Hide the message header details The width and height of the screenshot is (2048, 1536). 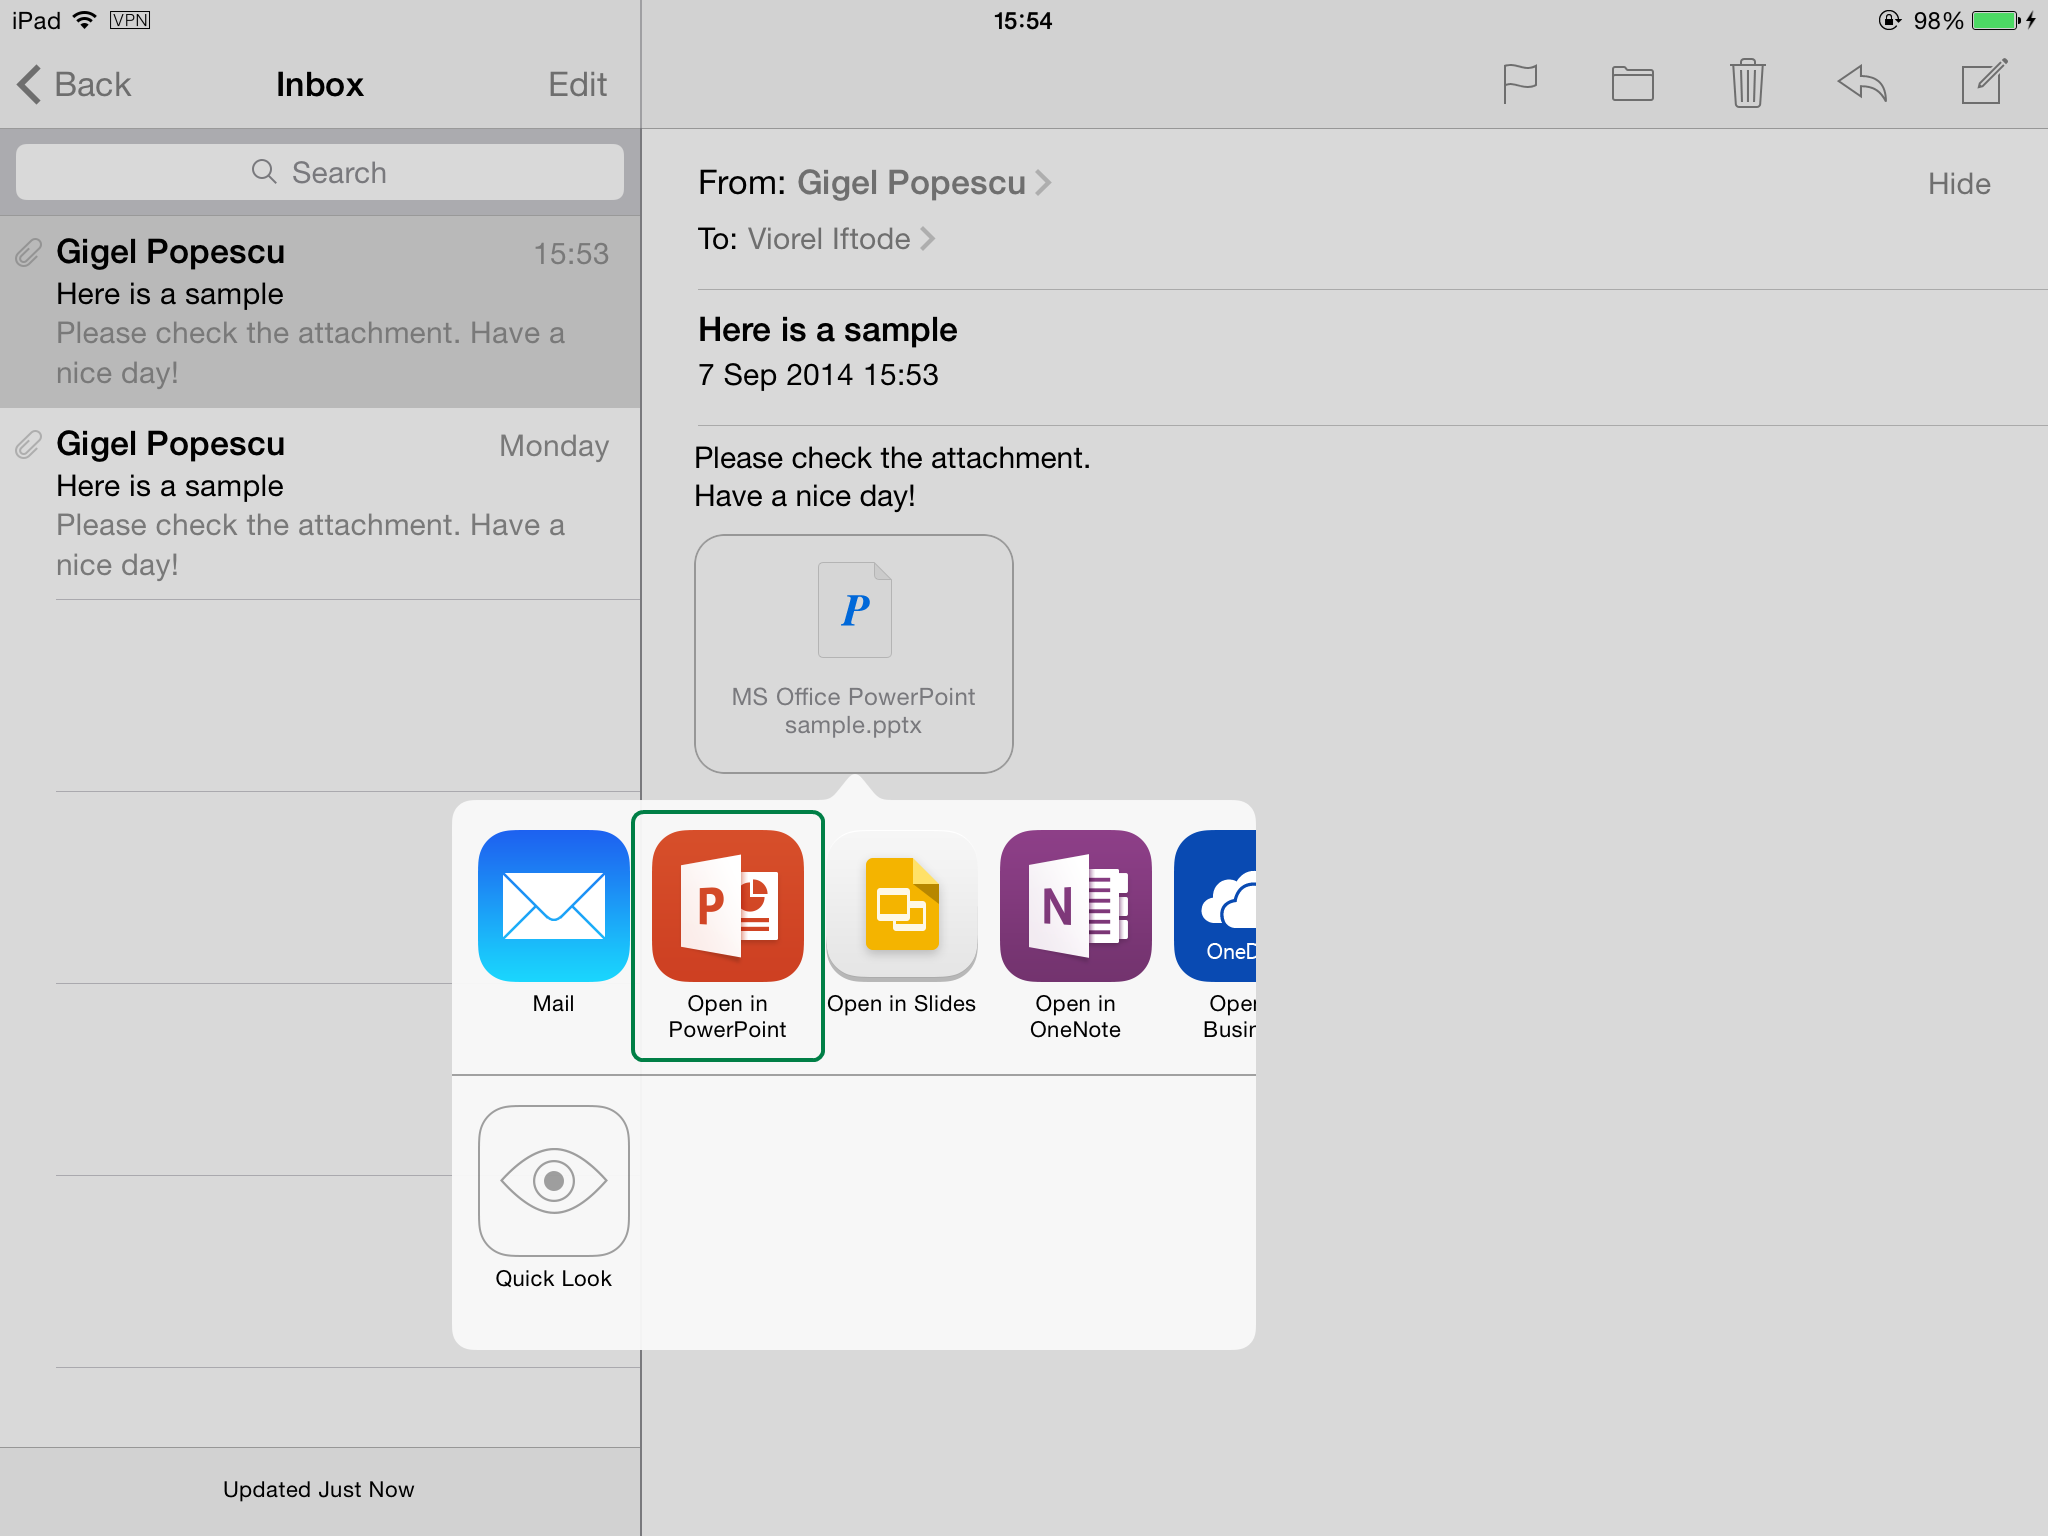1958,183
